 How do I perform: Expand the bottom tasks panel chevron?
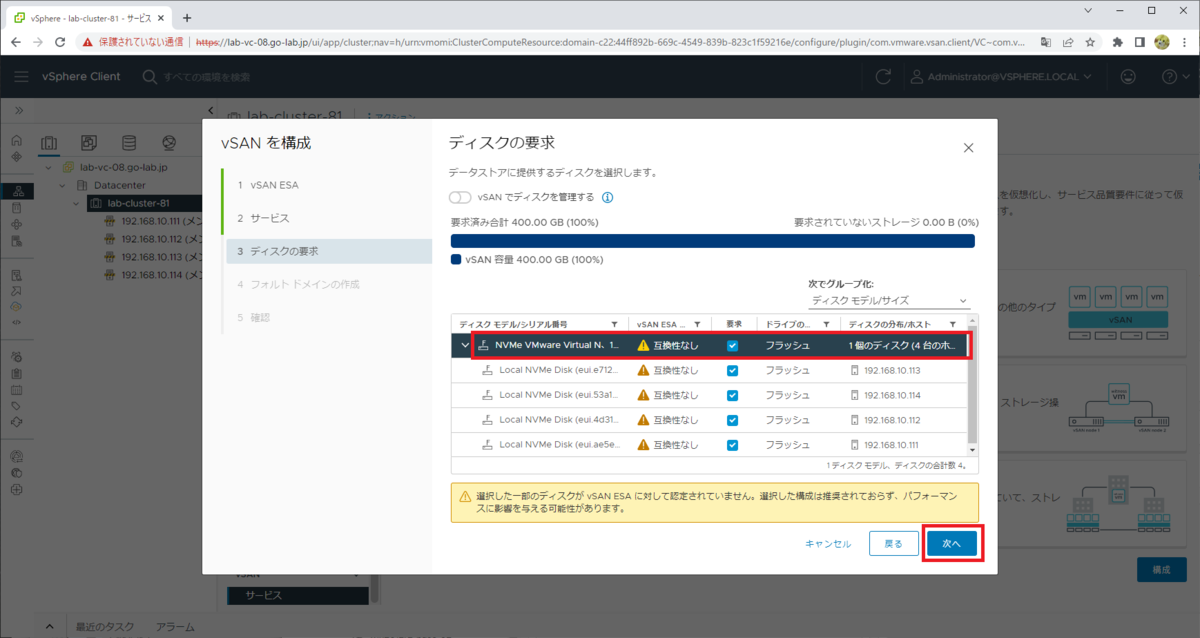(52, 627)
